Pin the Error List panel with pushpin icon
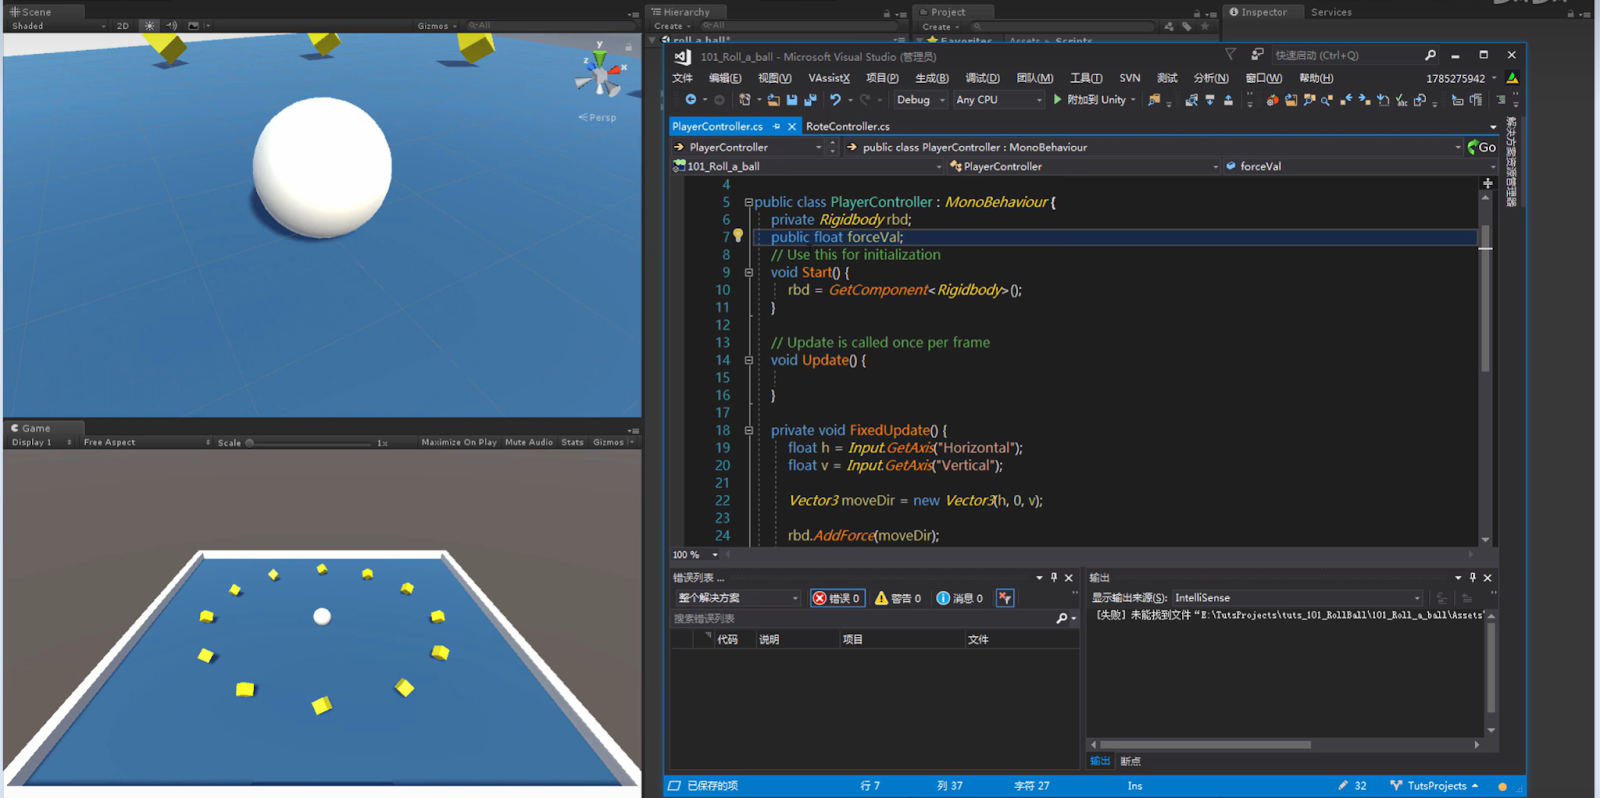Viewport: 1600px width, 798px height. 1054,578
